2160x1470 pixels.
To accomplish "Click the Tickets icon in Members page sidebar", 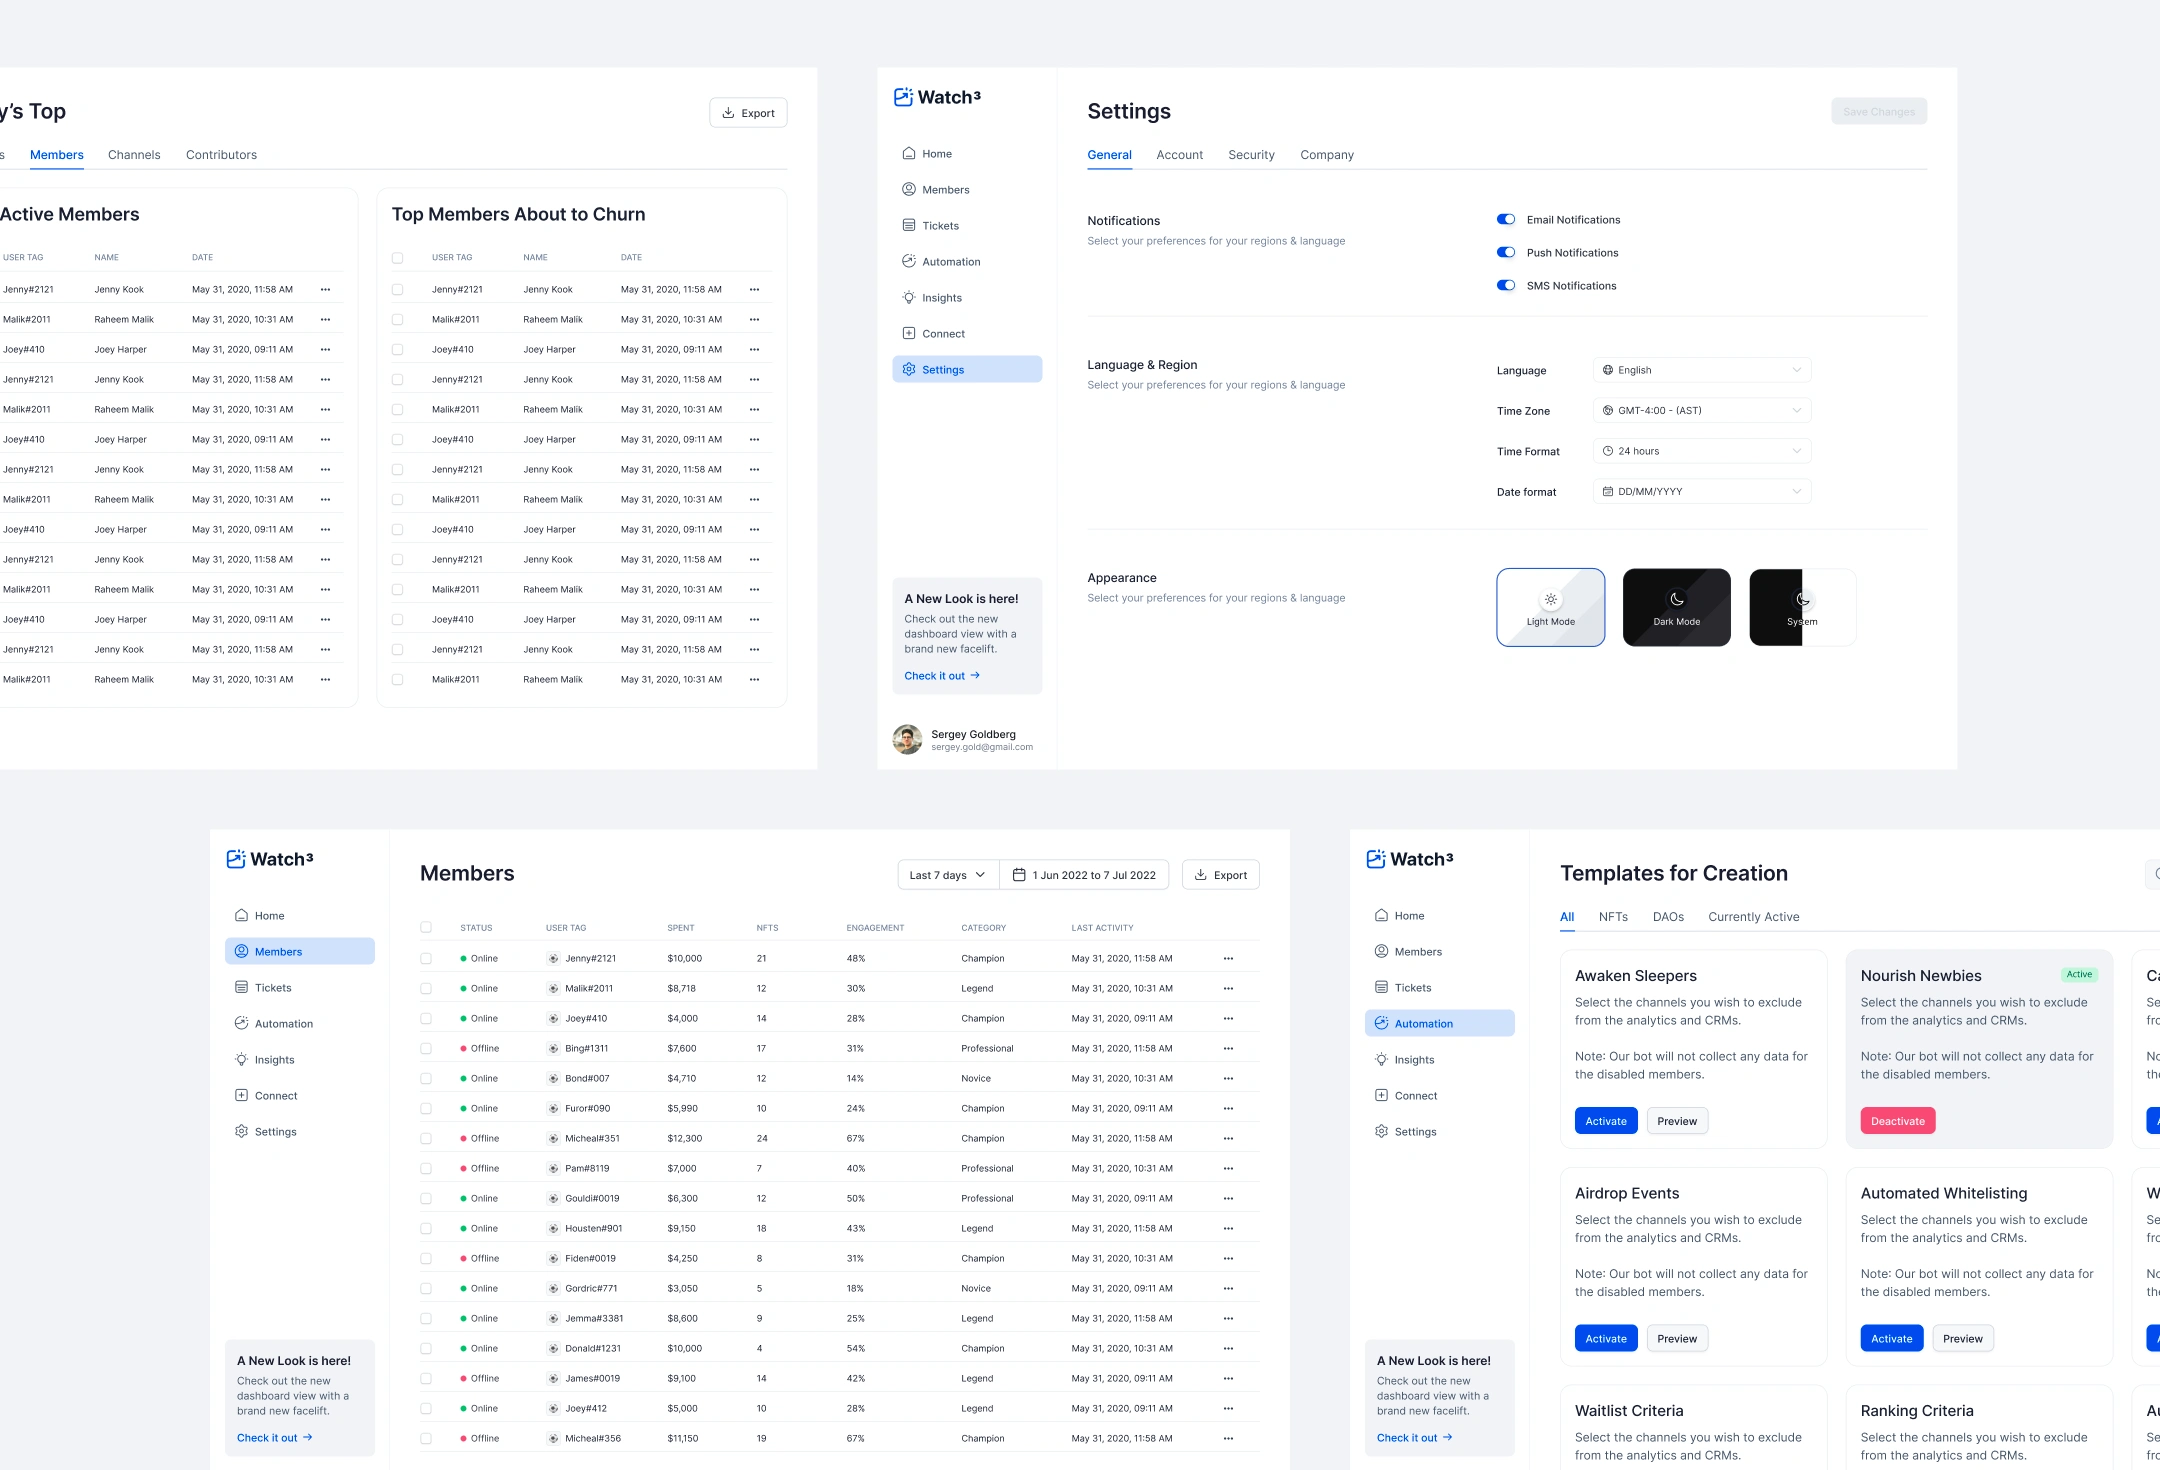I will coord(241,988).
